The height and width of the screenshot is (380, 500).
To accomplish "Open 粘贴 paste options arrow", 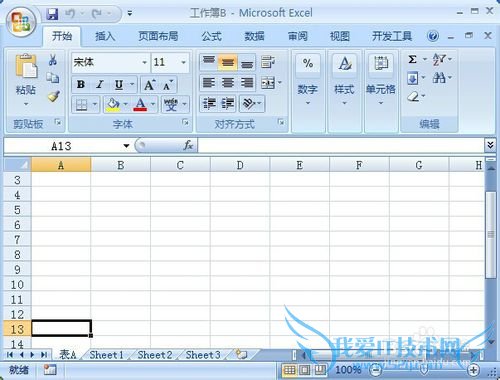I will click(x=26, y=104).
